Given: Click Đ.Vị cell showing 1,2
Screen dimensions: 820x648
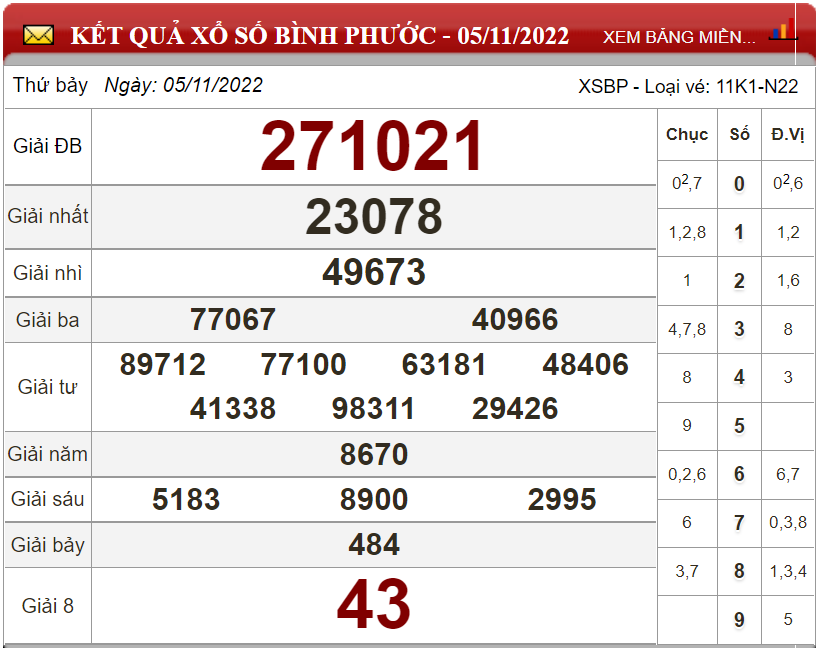Looking at the screenshot, I should pos(788,232).
